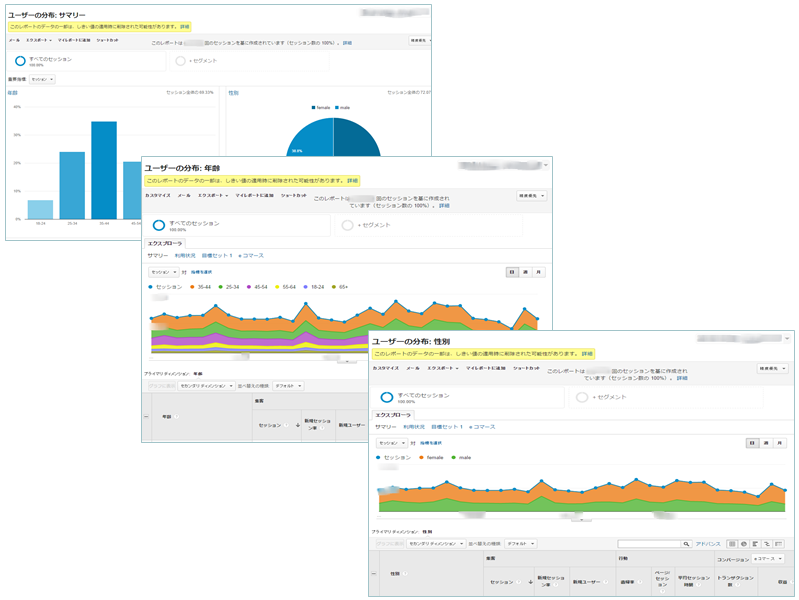Click the 35-44 bar in the age chart
799x600 pixels.
(104, 170)
